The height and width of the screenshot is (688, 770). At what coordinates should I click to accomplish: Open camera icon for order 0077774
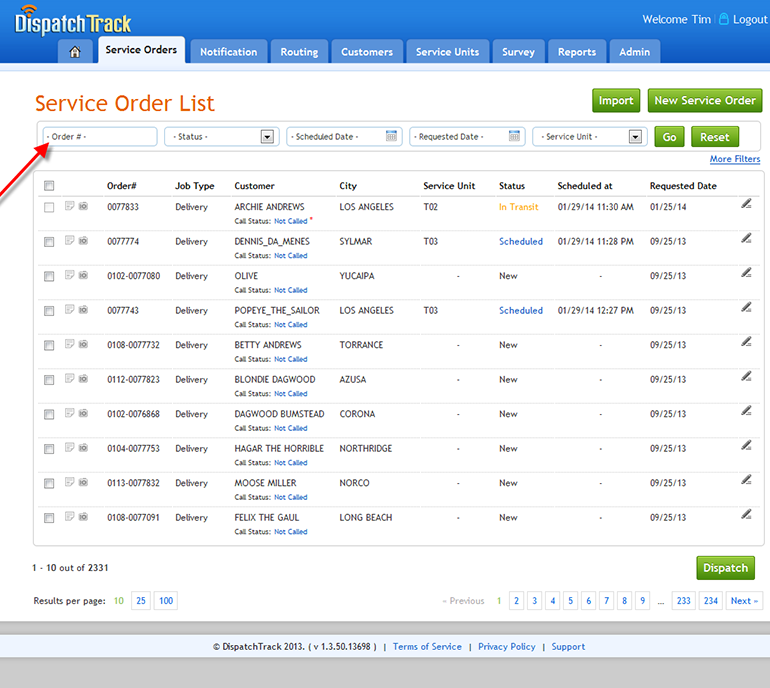pyautogui.click(x=83, y=241)
